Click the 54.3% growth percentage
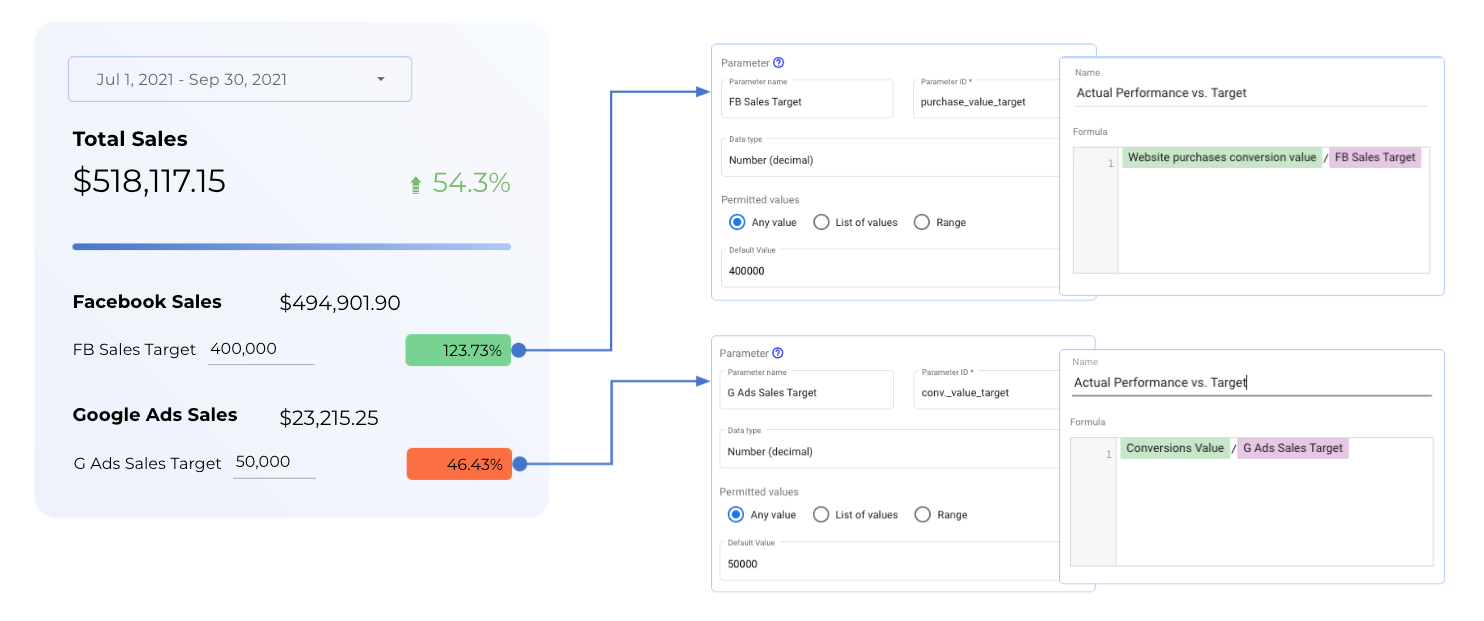 [x=471, y=183]
